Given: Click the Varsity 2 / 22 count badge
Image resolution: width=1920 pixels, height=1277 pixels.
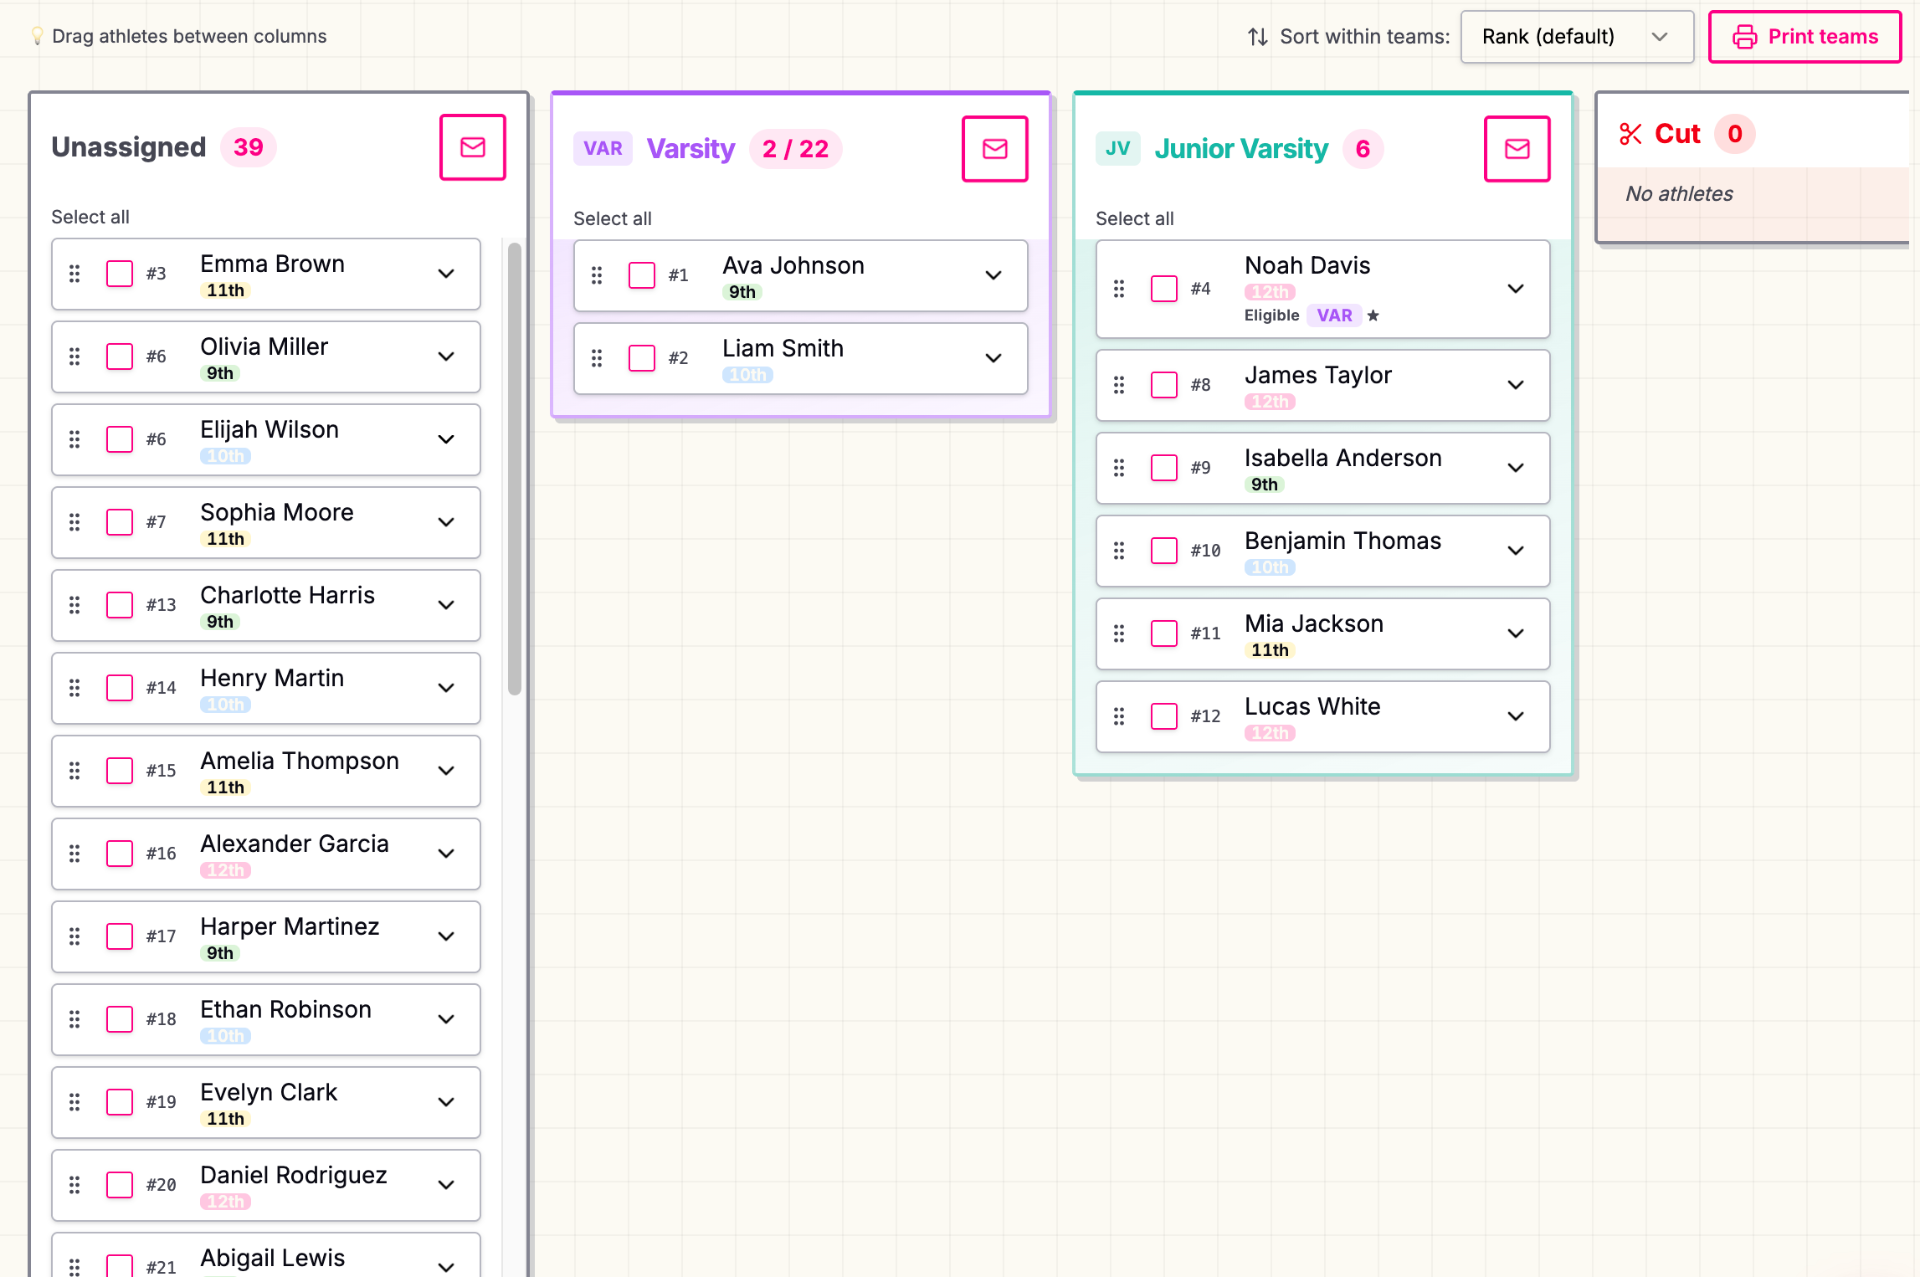Looking at the screenshot, I should (795, 149).
